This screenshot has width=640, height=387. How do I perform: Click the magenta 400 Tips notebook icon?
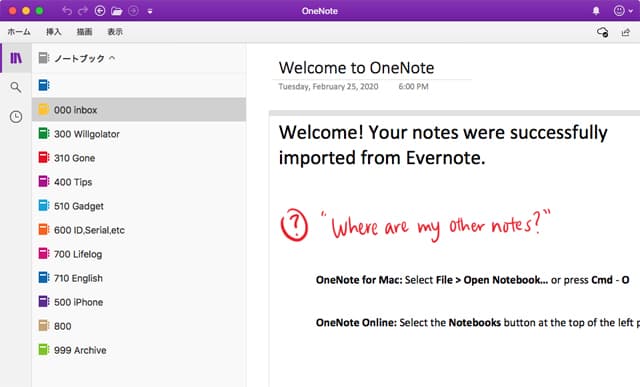point(44,181)
